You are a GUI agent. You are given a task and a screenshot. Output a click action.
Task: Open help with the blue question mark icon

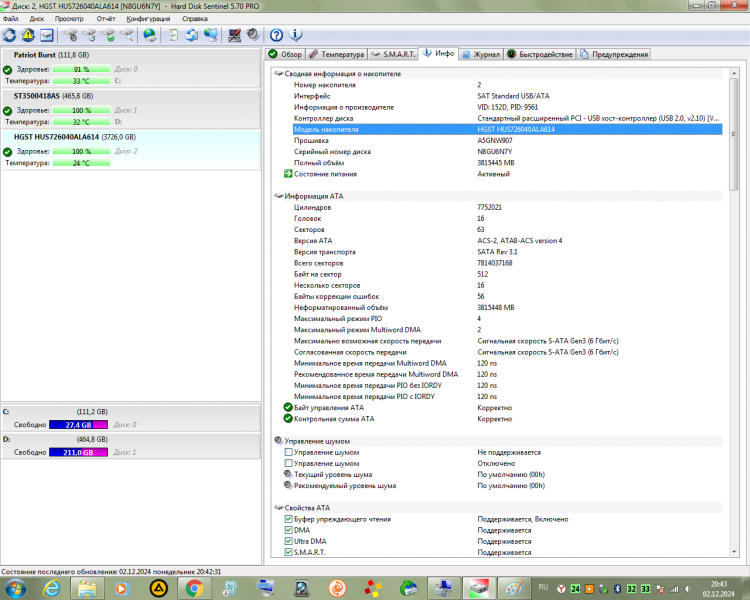pos(276,35)
